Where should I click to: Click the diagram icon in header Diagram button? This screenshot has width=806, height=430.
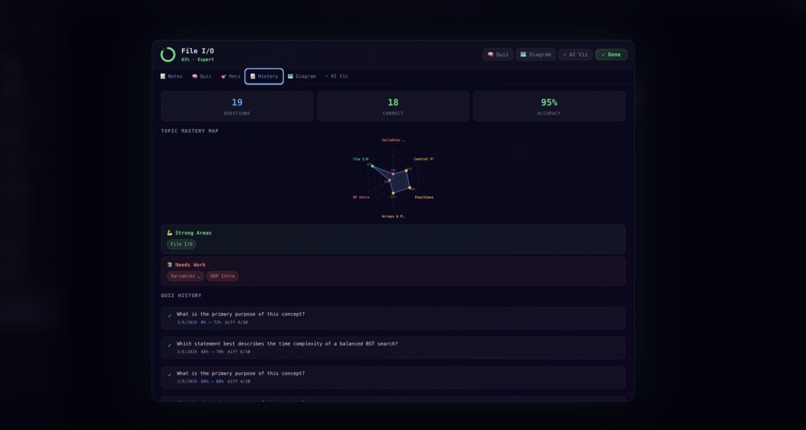click(x=523, y=54)
